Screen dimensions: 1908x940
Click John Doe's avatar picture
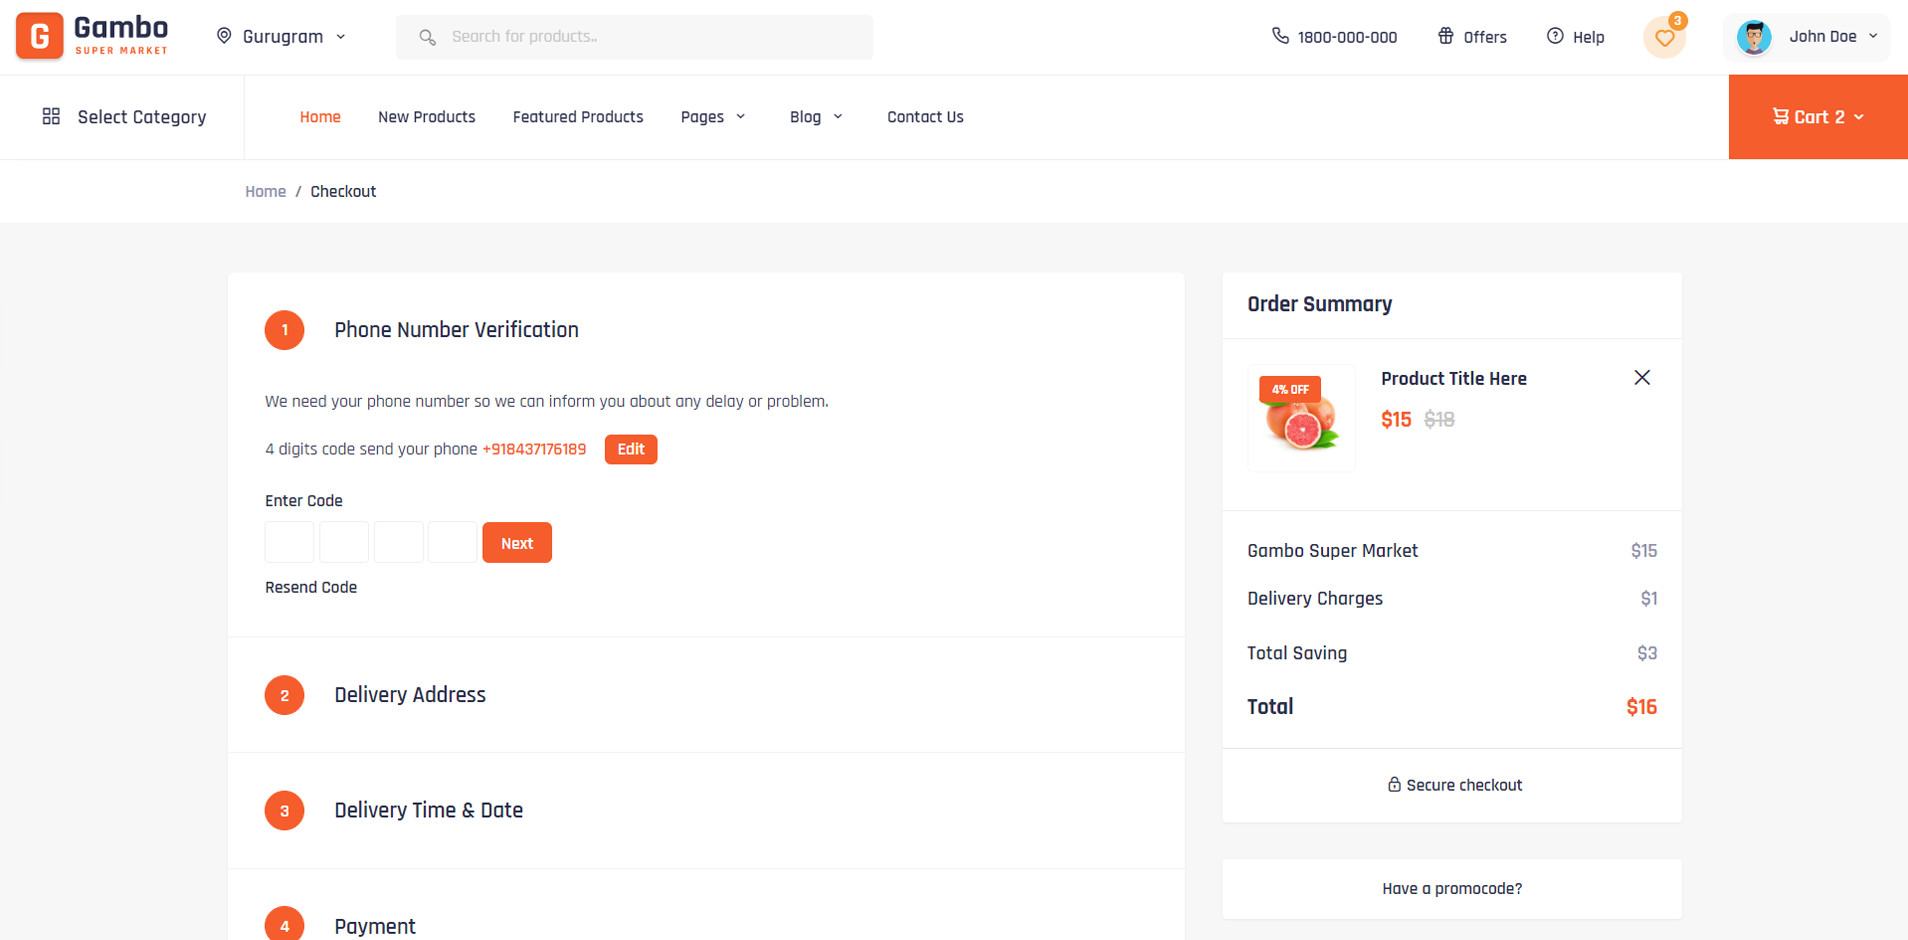[1753, 37]
